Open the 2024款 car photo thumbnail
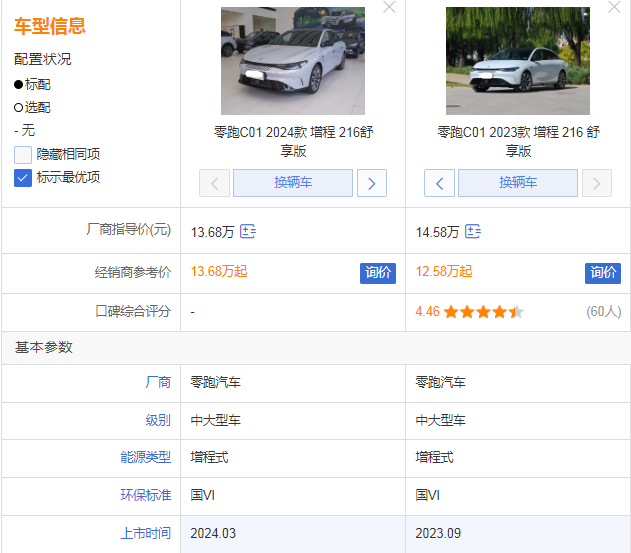This screenshot has width=631, height=553. 293,61
